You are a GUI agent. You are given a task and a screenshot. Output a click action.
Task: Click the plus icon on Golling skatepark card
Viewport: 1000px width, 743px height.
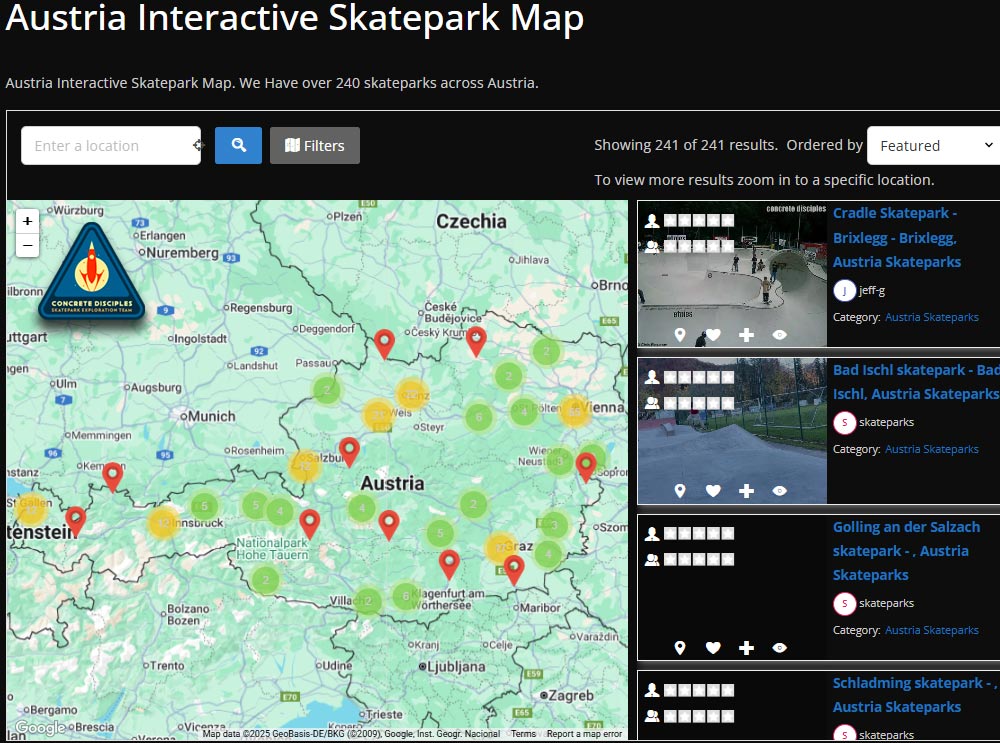[x=746, y=647]
